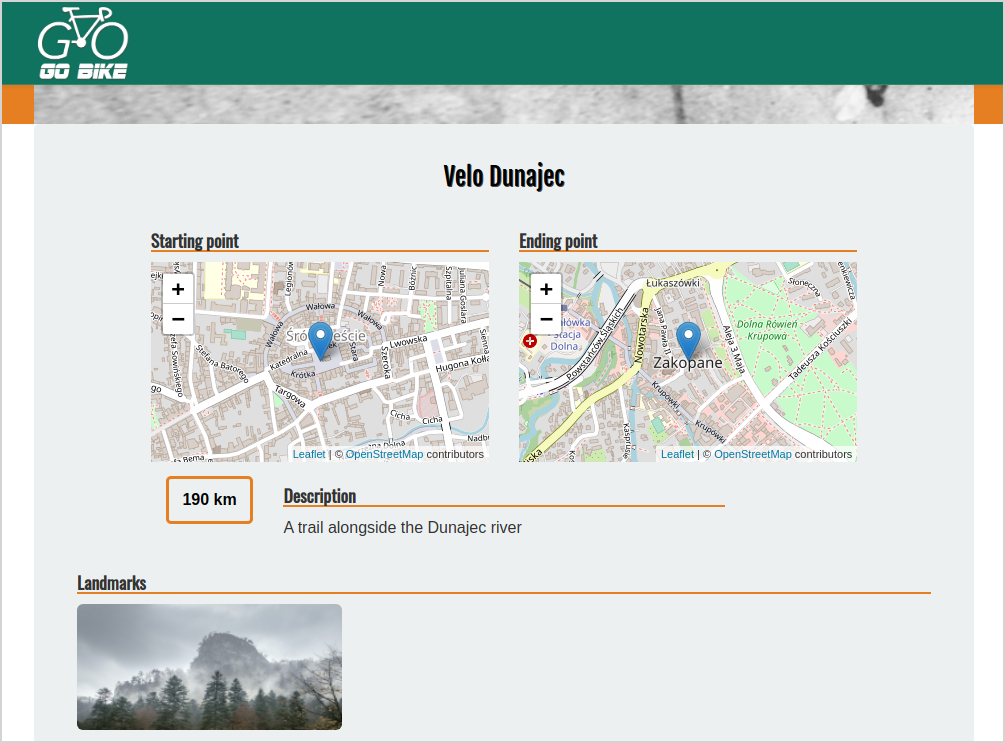Open Leaflet link on ending point map
Screen dimensions: 1005x743
(x=677, y=454)
